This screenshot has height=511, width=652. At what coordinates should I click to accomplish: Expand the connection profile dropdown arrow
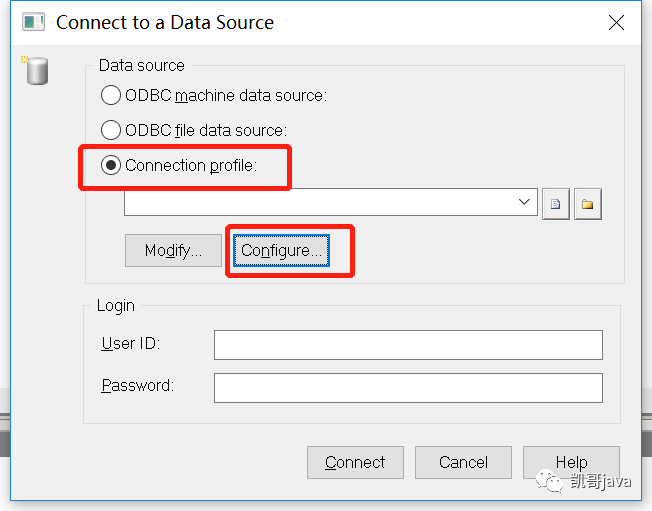pyautogui.click(x=524, y=202)
